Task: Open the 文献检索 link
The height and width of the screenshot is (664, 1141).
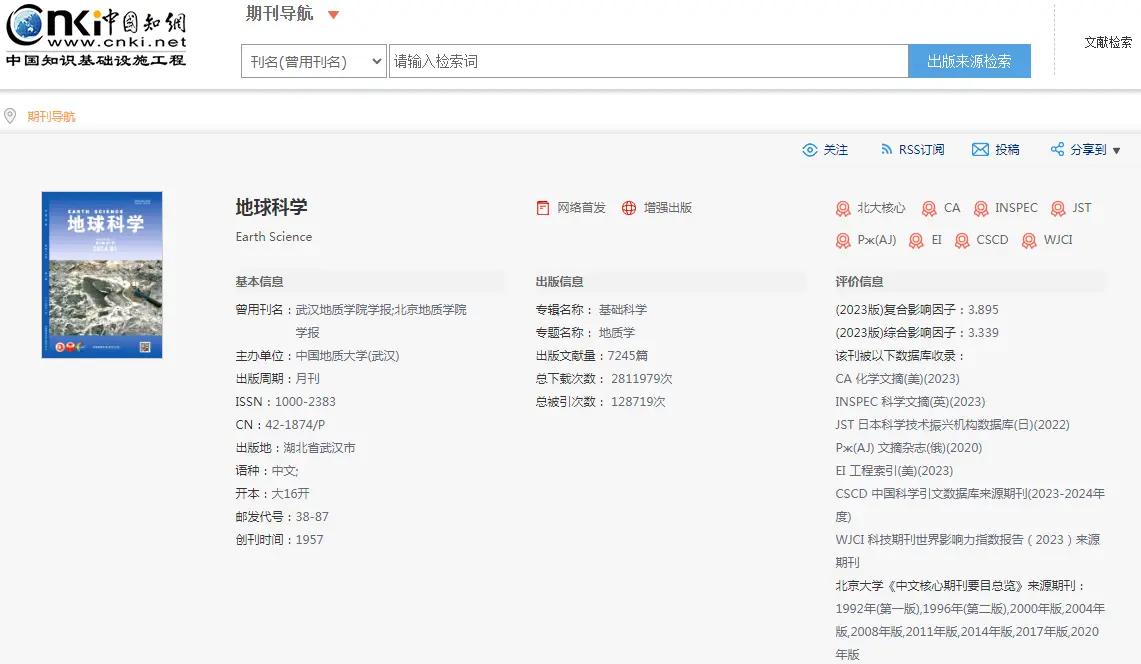Action: click(x=1108, y=42)
